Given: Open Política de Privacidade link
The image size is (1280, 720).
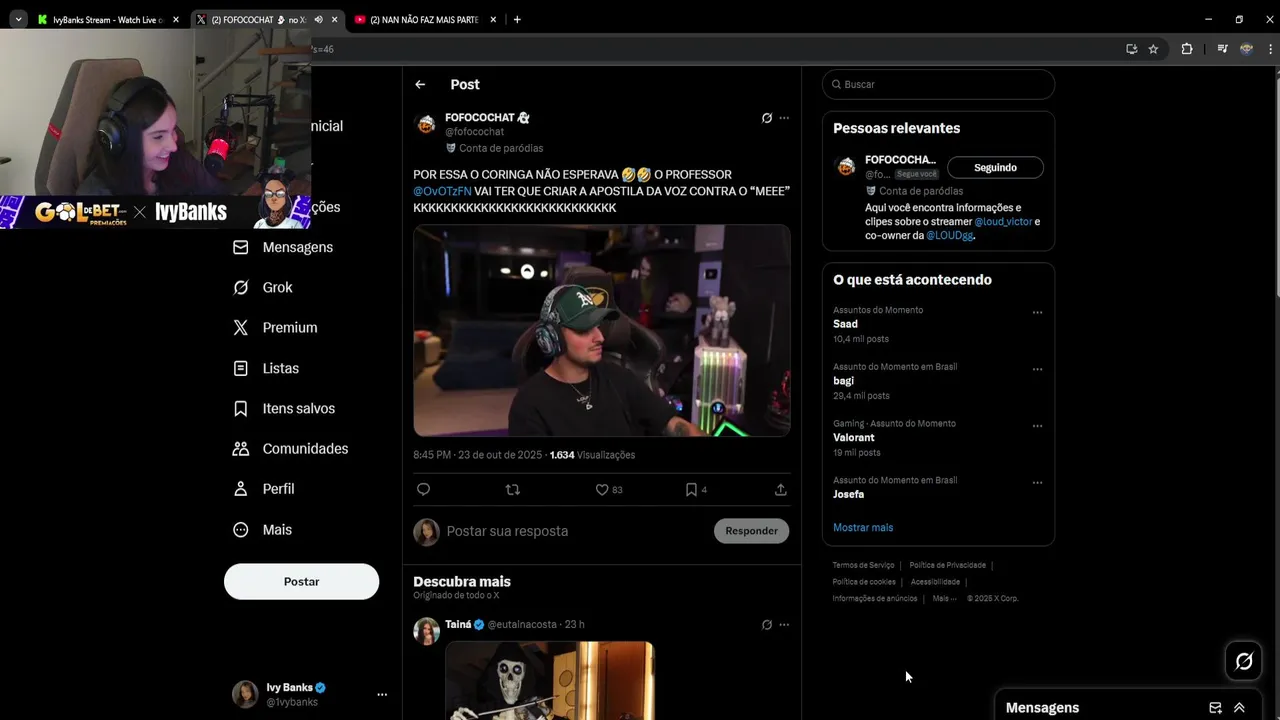Looking at the screenshot, I should pyautogui.click(x=947, y=565).
